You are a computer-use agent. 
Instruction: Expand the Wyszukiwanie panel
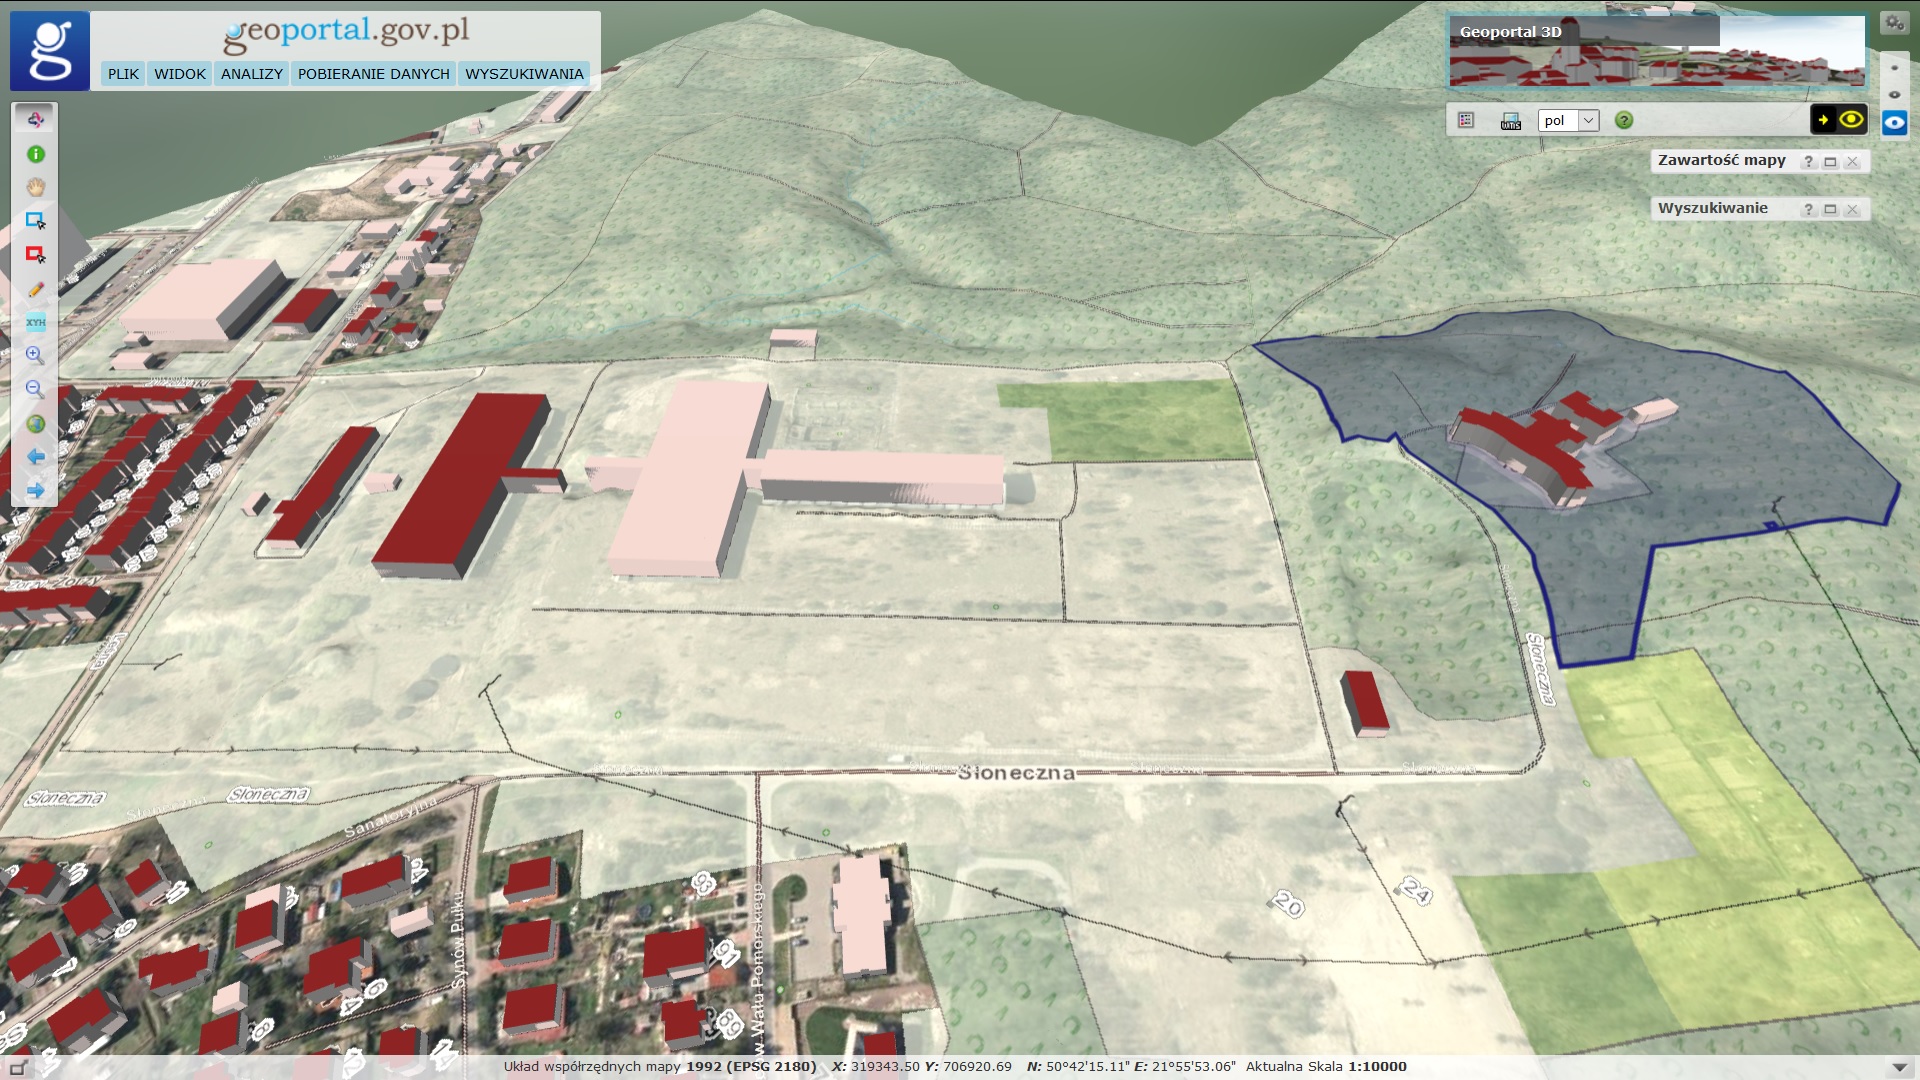coord(1830,209)
